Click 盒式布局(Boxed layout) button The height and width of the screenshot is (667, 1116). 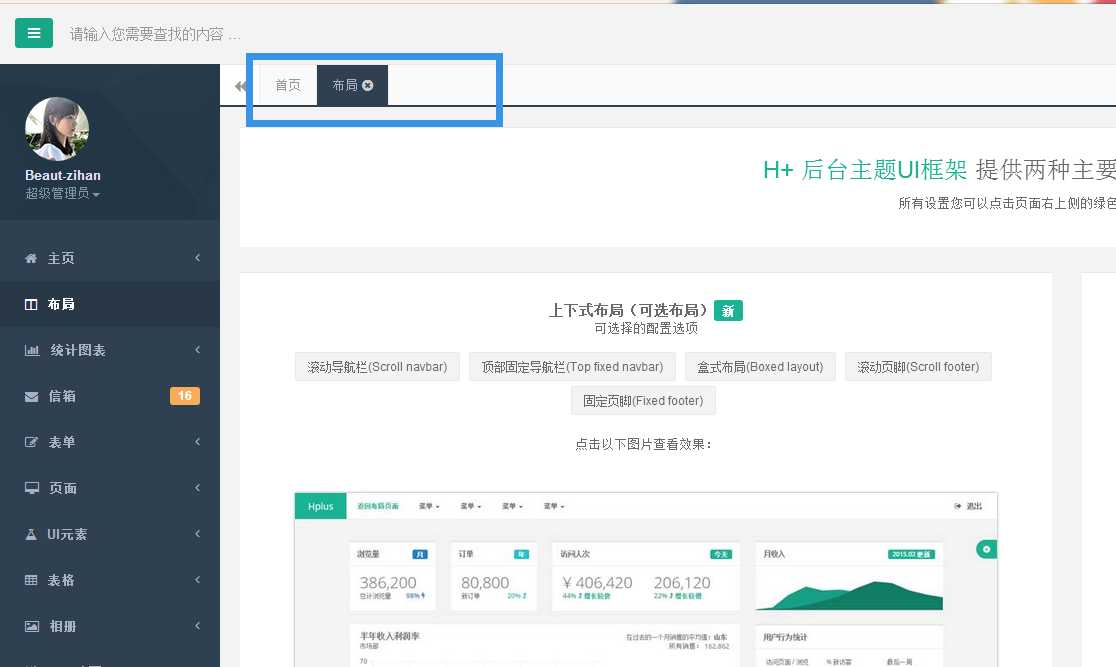[x=760, y=367]
